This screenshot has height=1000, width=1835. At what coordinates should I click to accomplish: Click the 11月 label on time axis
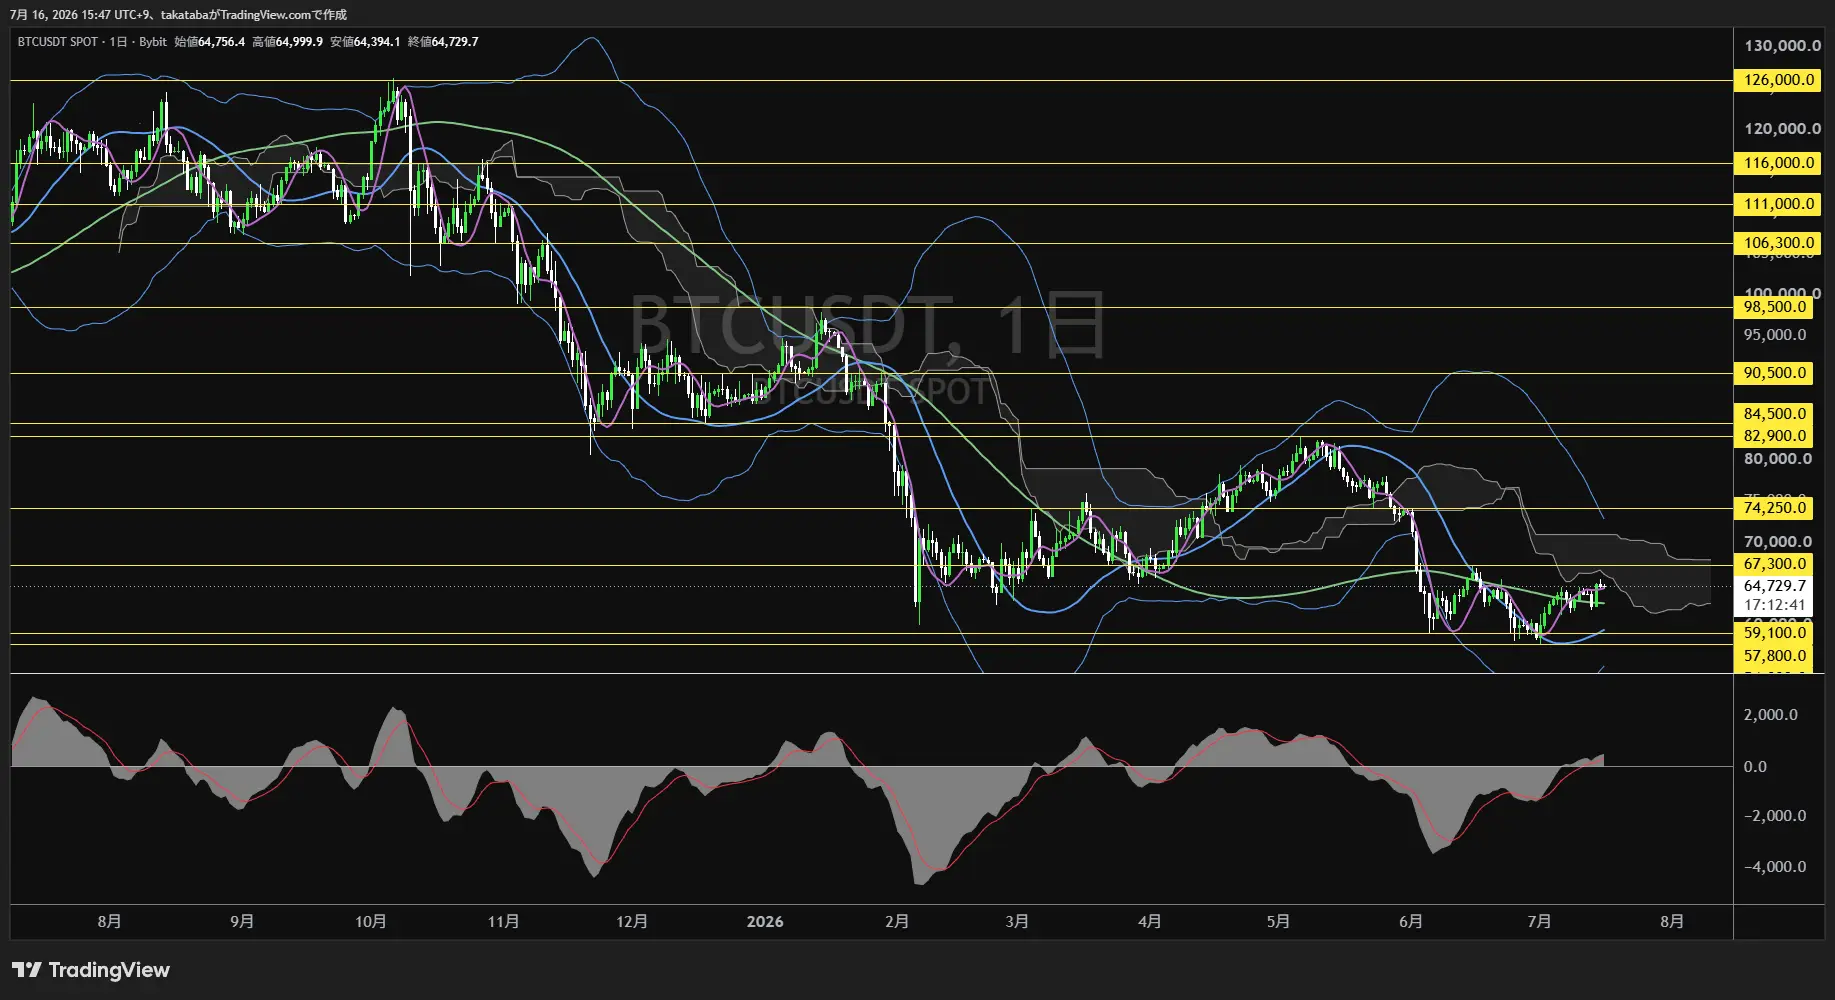point(503,922)
